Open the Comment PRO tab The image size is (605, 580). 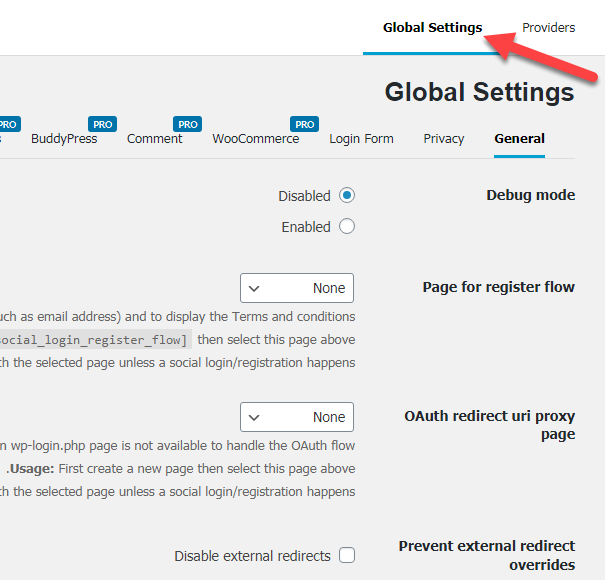click(154, 139)
